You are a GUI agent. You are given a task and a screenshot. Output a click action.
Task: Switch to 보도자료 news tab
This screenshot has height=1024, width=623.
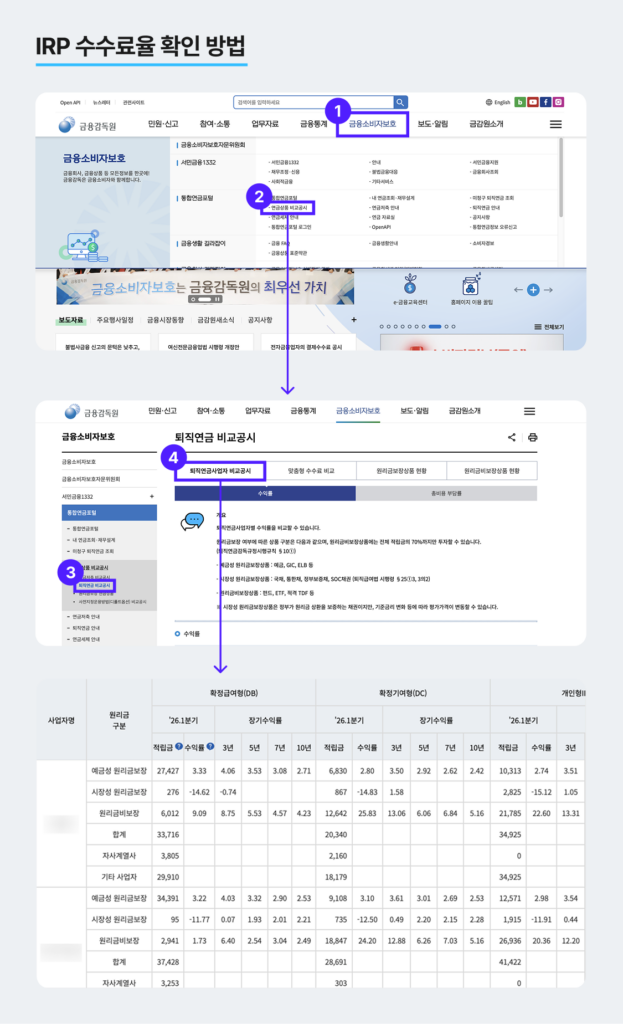pos(71,320)
